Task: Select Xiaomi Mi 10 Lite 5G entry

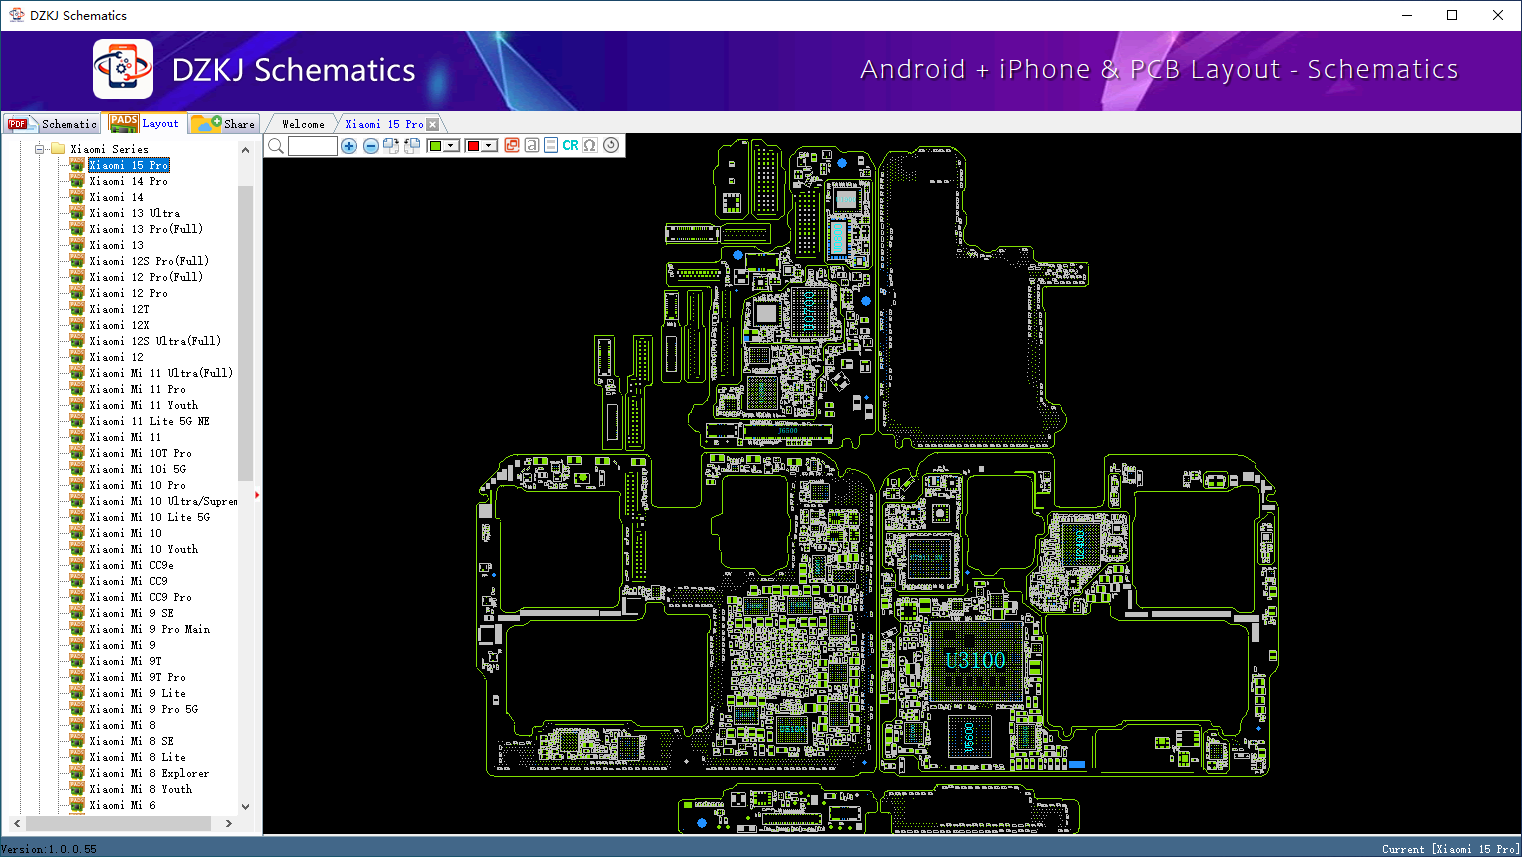Action: (x=149, y=517)
